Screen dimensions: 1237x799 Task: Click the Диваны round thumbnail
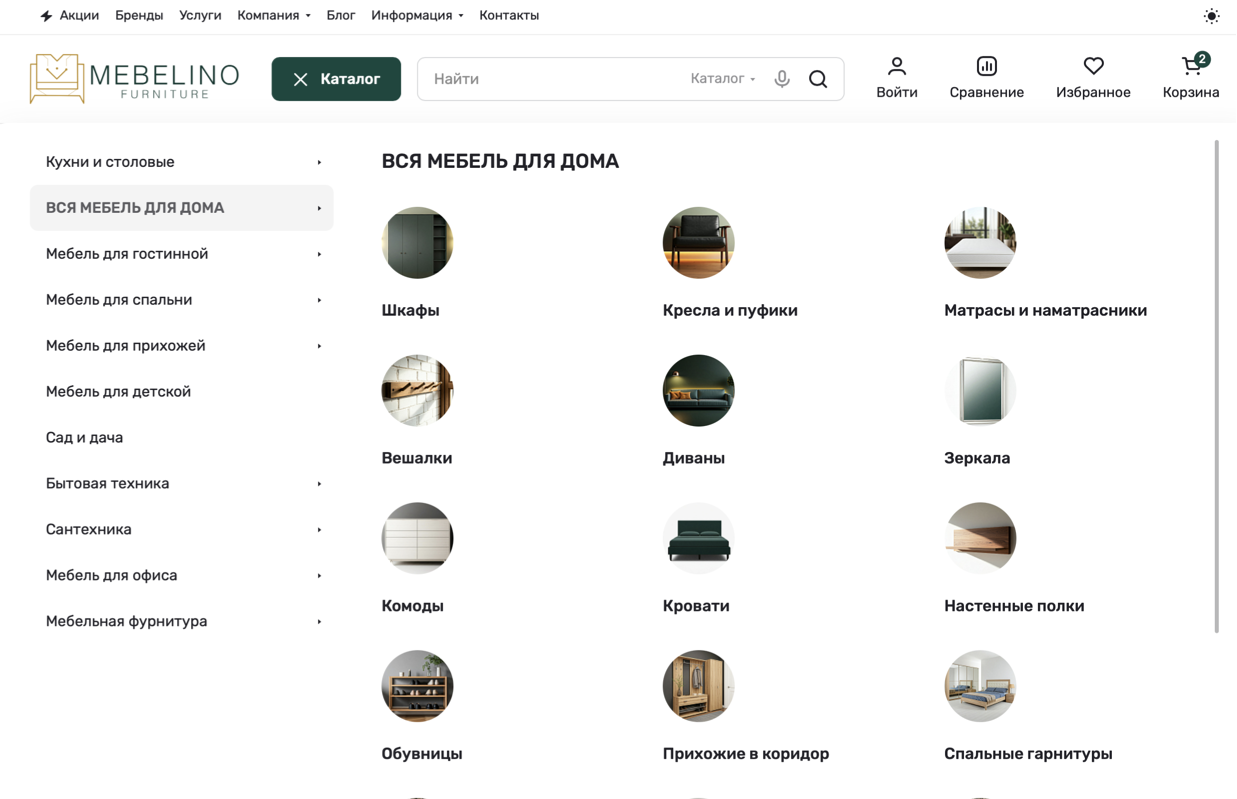[x=699, y=391]
